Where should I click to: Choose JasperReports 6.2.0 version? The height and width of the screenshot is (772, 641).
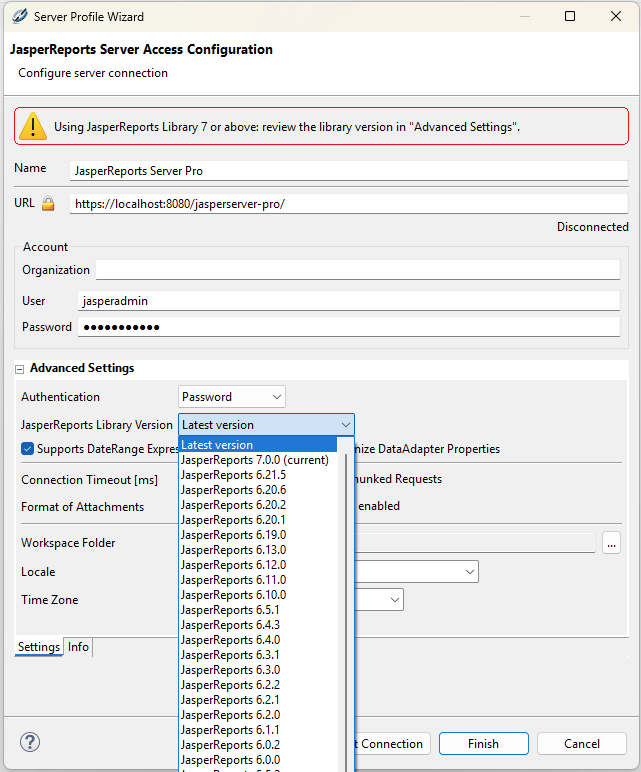click(x=258, y=715)
